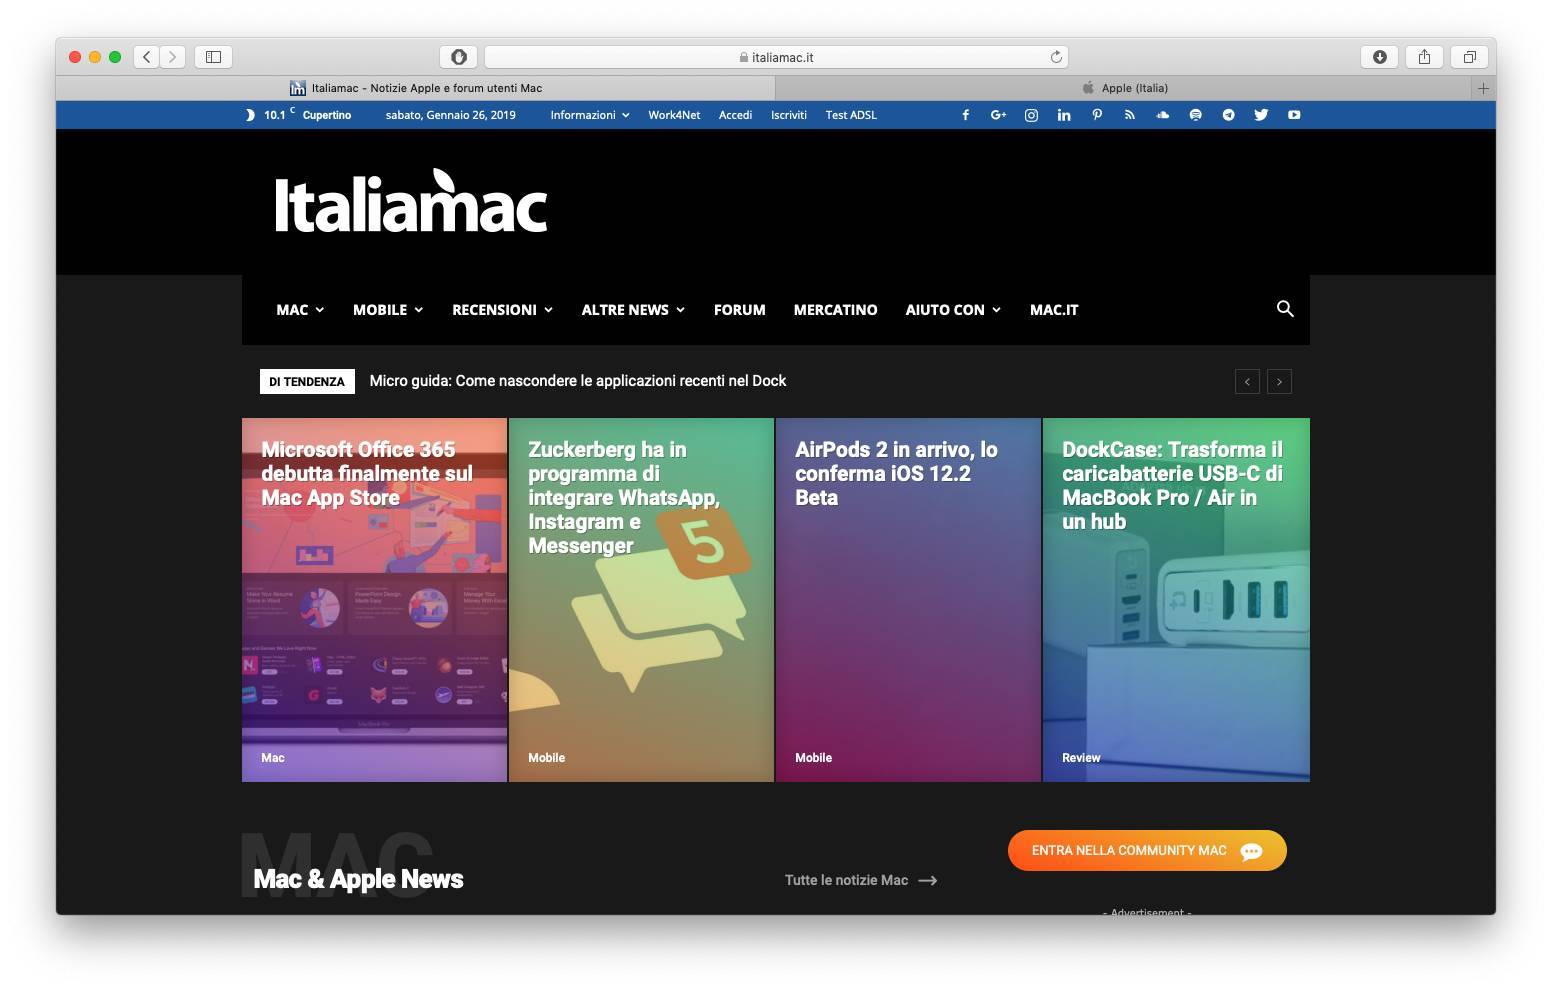1552x989 pixels.
Task: Expand the MOBILE navigation menu
Action: 388,310
